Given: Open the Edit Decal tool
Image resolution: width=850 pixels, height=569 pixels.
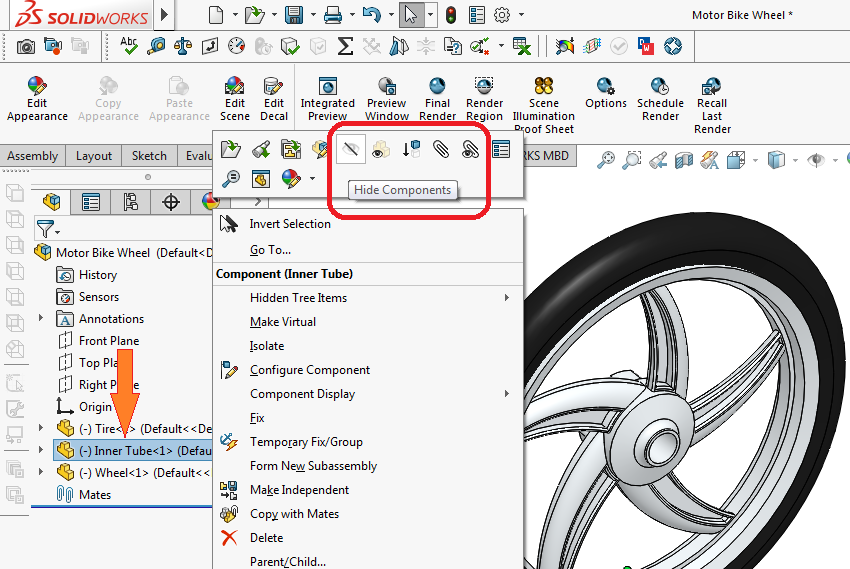Looking at the screenshot, I should click(274, 99).
